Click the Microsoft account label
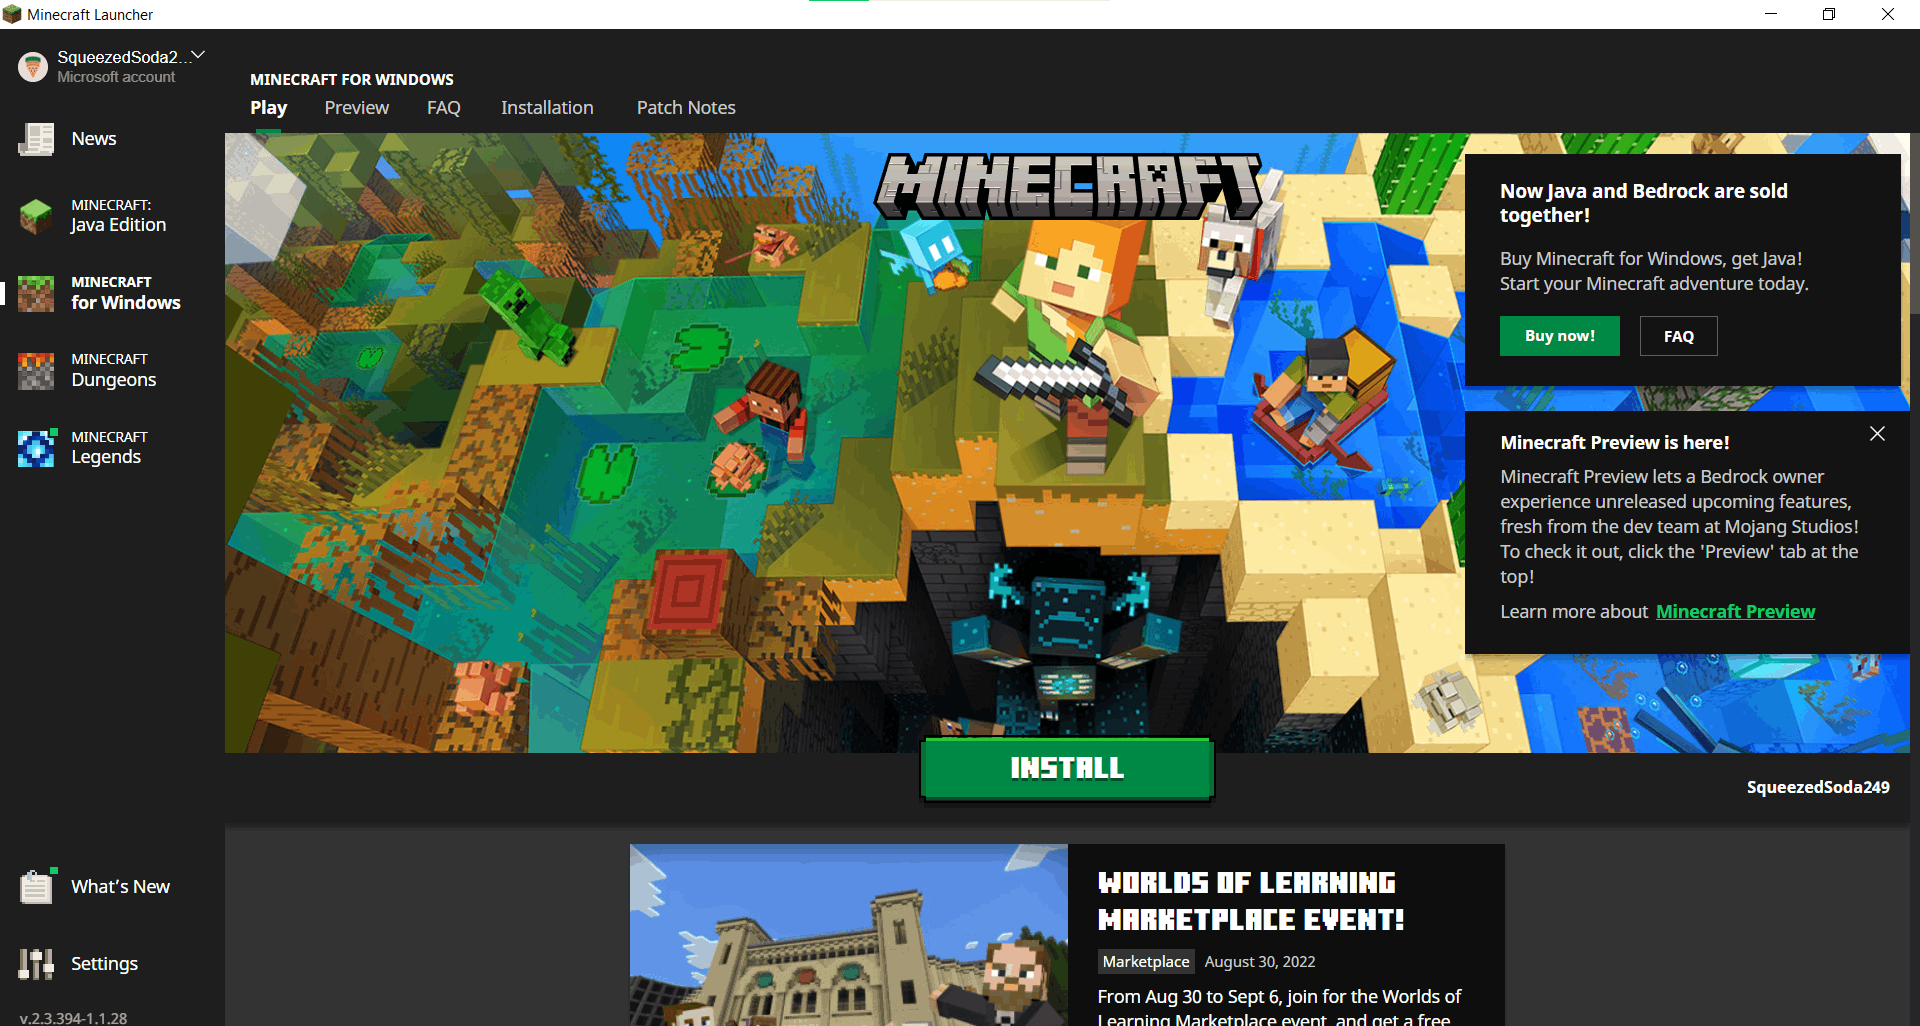Image resolution: width=1920 pixels, height=1026 pixels. point(116,77)
